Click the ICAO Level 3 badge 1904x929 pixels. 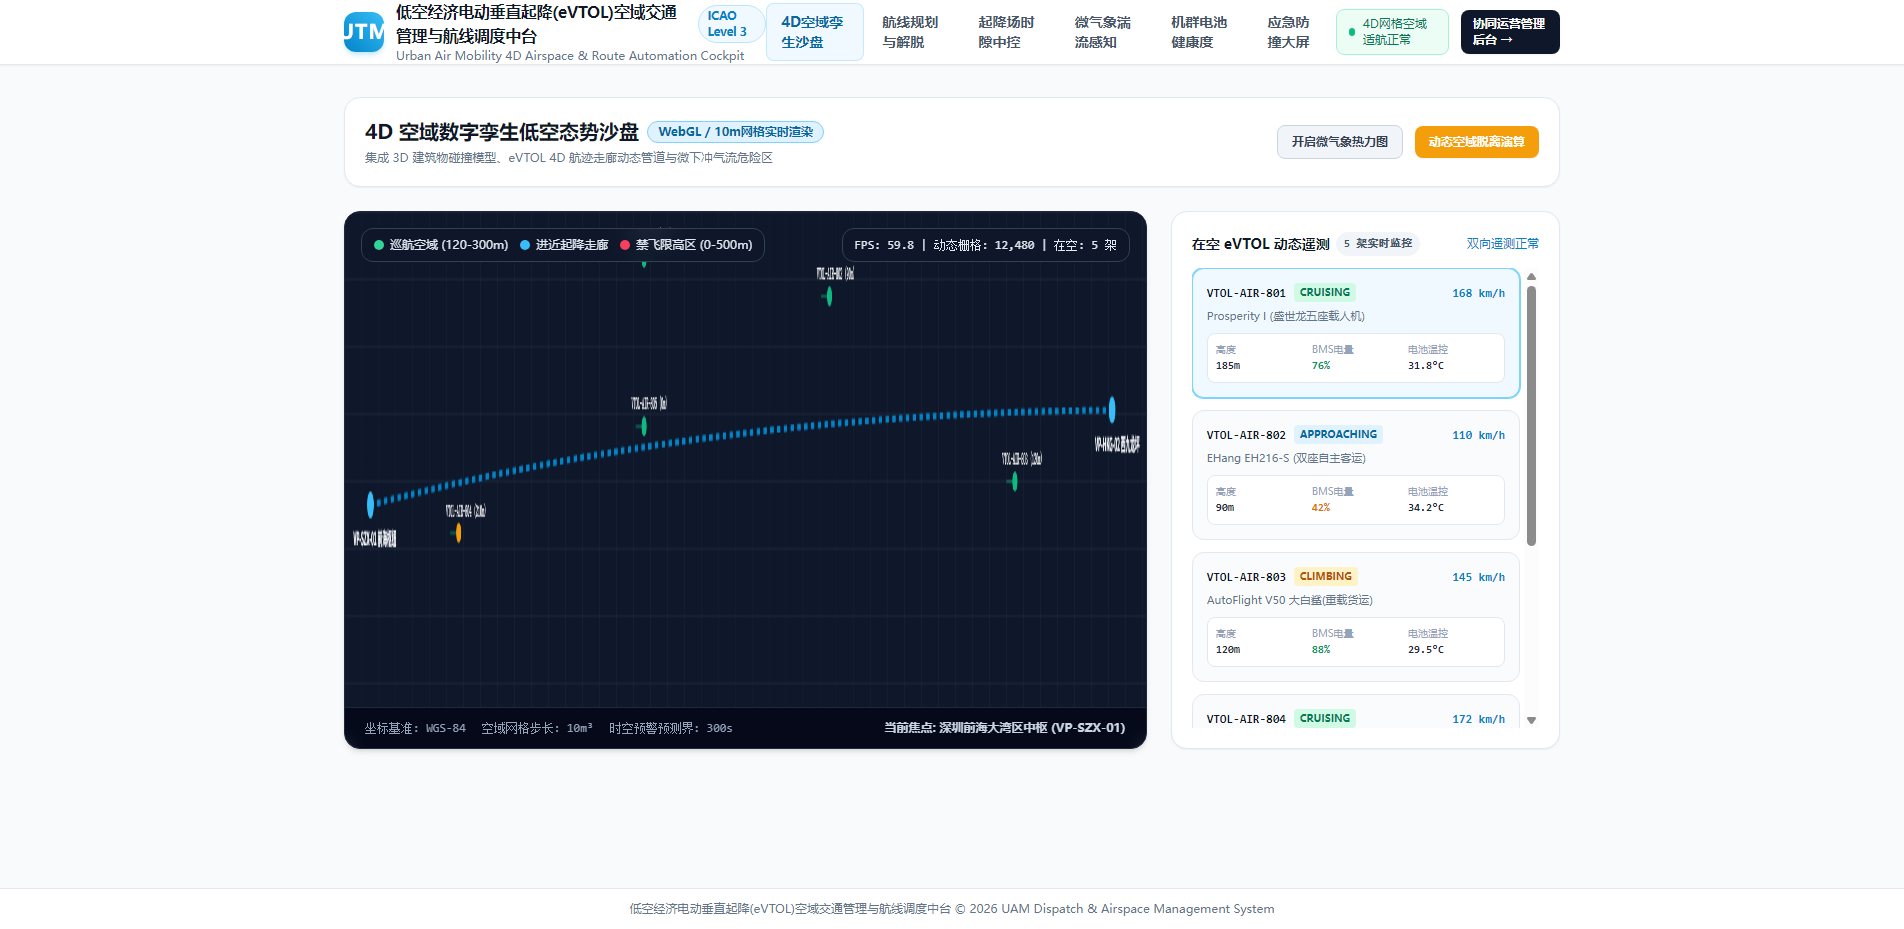tap(729, 24)
